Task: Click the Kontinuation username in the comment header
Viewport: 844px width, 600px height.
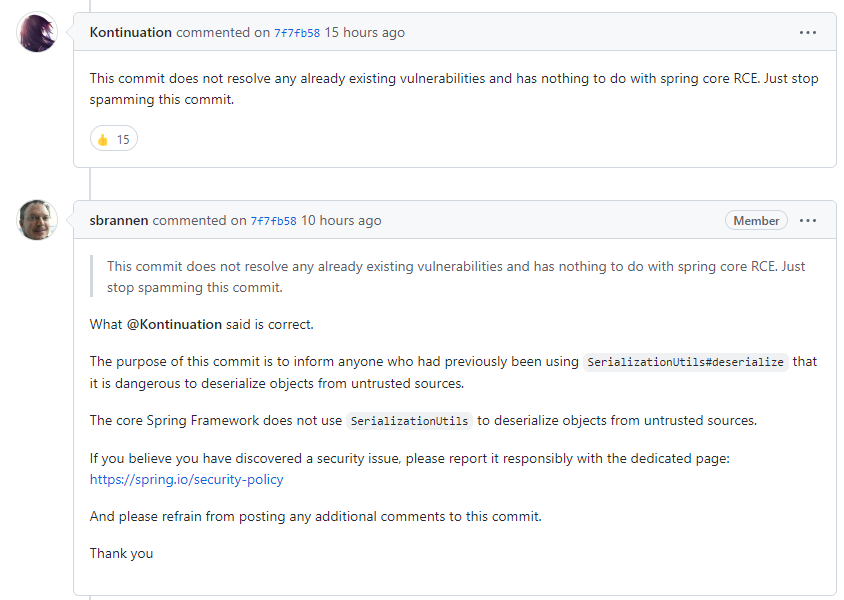Action: tap(130, 32)
